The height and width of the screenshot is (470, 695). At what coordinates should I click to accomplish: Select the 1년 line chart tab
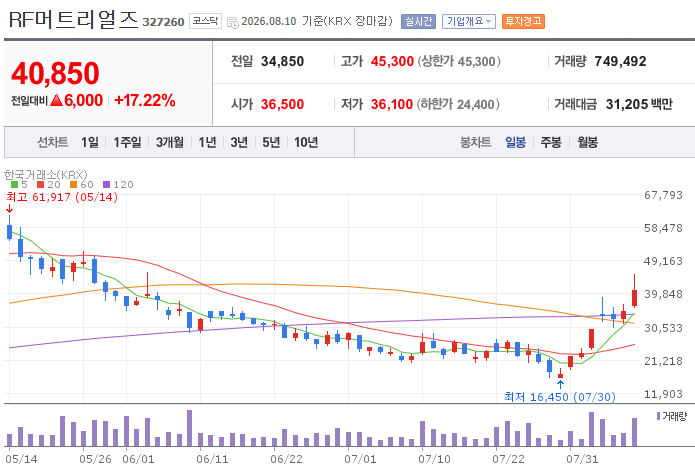207,142
